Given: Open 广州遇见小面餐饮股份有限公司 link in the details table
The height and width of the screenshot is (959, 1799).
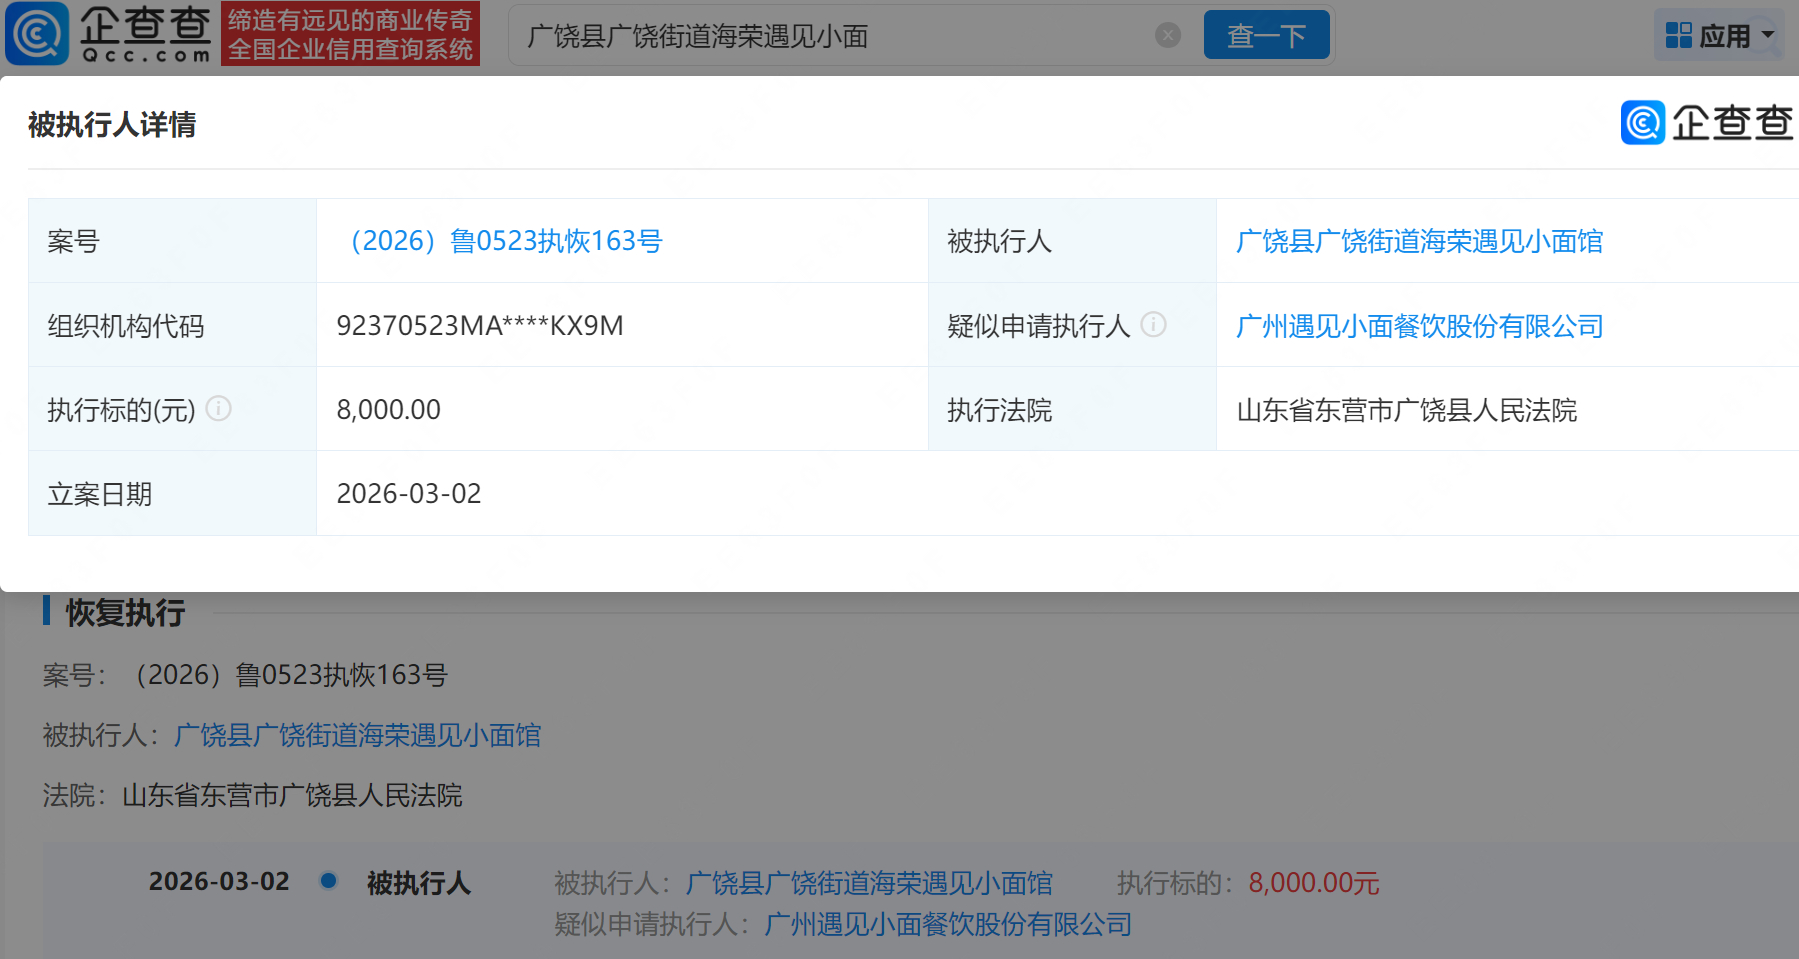Looking at the screenshot, I should (1419, 326).
